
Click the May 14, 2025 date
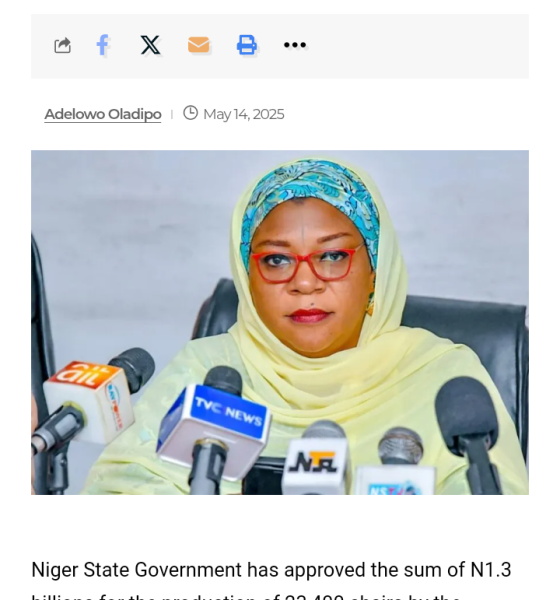click(x=243, y=114)
